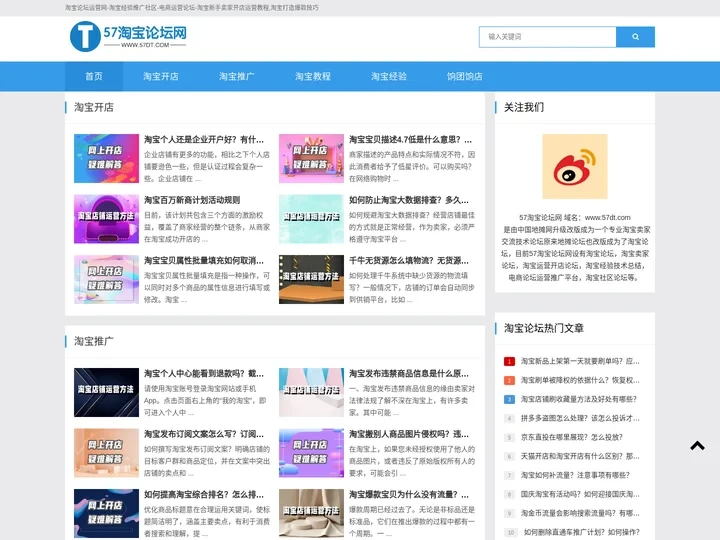Viewport: 720px width, 540px height.
Task: Open article 淘宝宝贝描述4.7低是什么意思
Action: point(410,140)
